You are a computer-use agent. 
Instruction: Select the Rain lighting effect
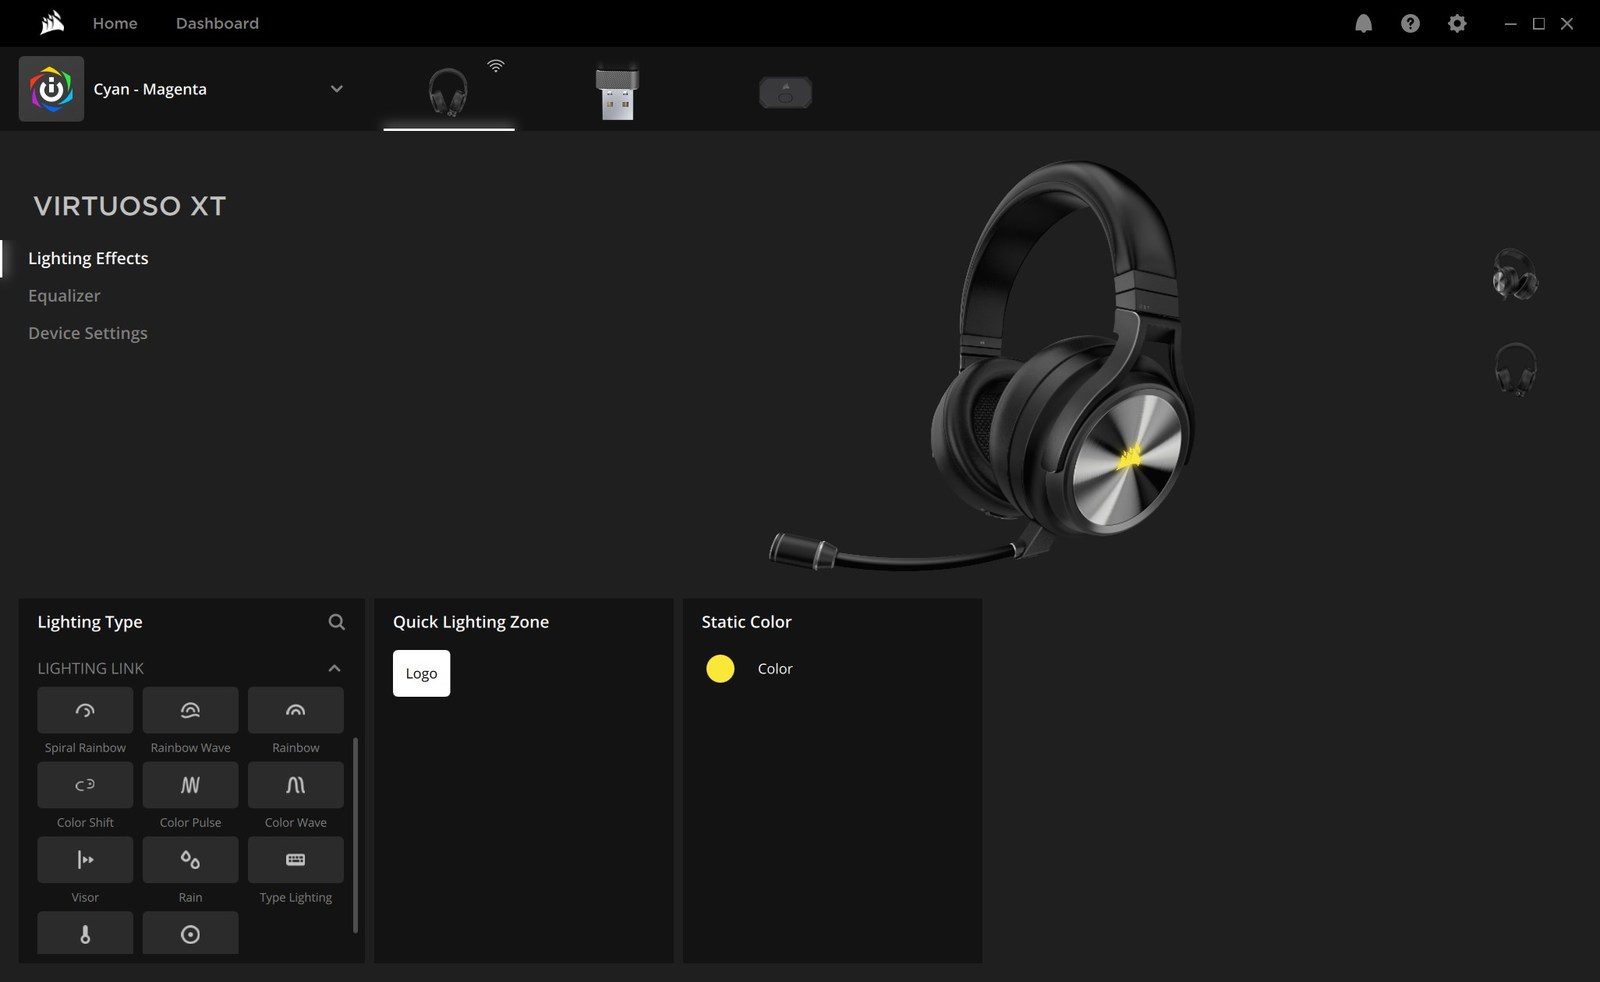tap(190, 860)
